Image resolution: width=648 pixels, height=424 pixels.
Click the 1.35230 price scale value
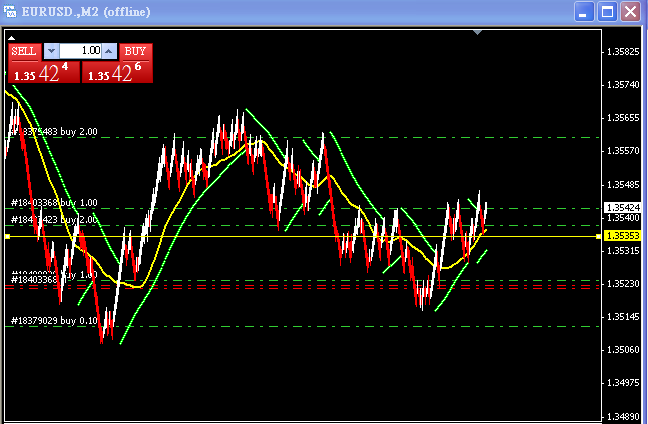pos(623,283)
